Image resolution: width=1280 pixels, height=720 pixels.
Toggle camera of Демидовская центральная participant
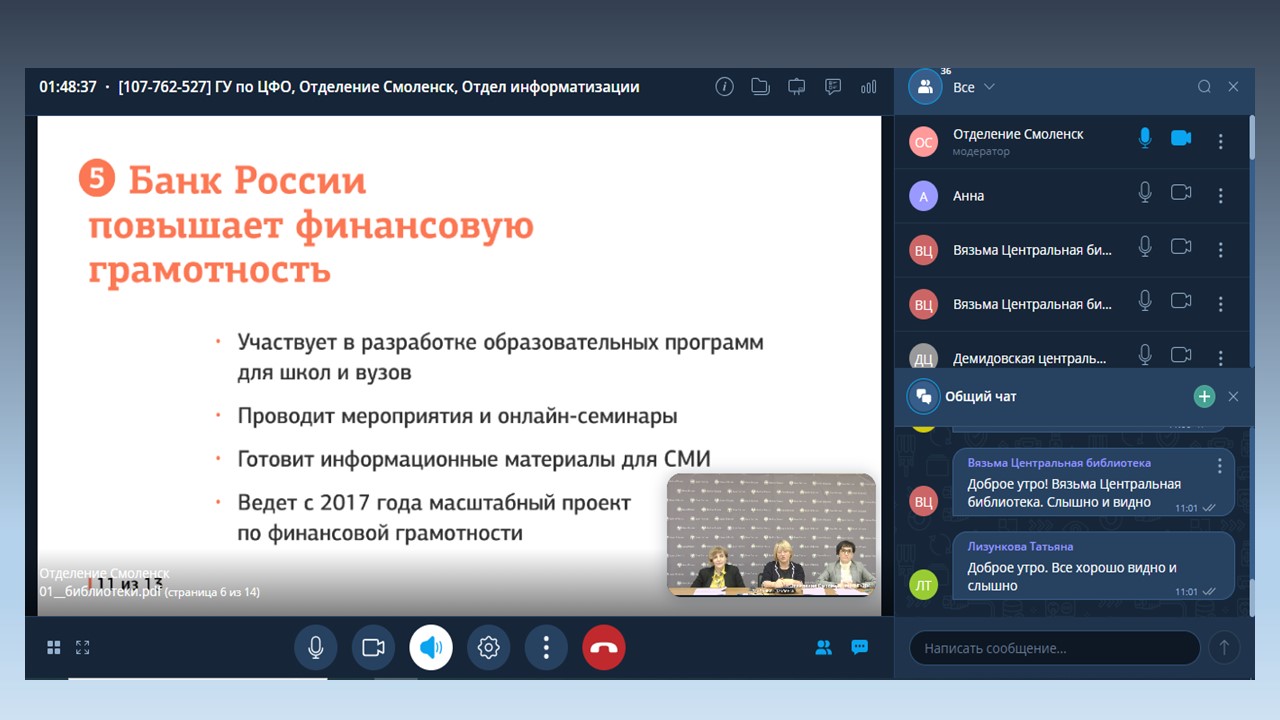tap(1181, 354)
